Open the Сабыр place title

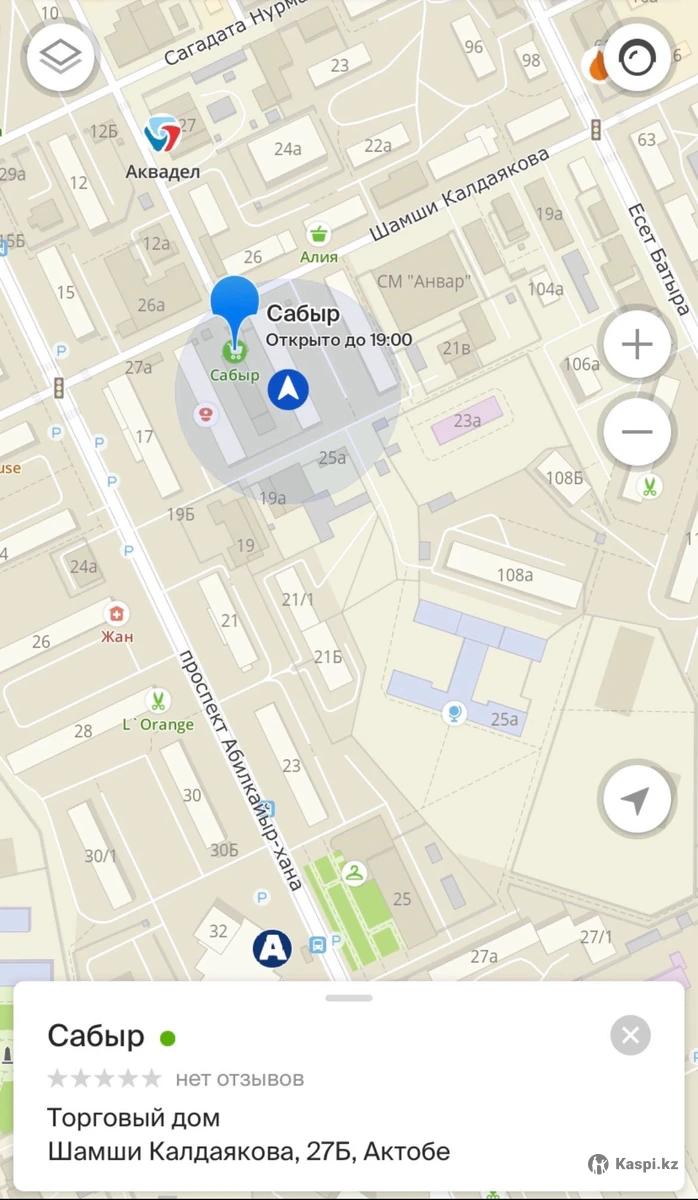96,1036
